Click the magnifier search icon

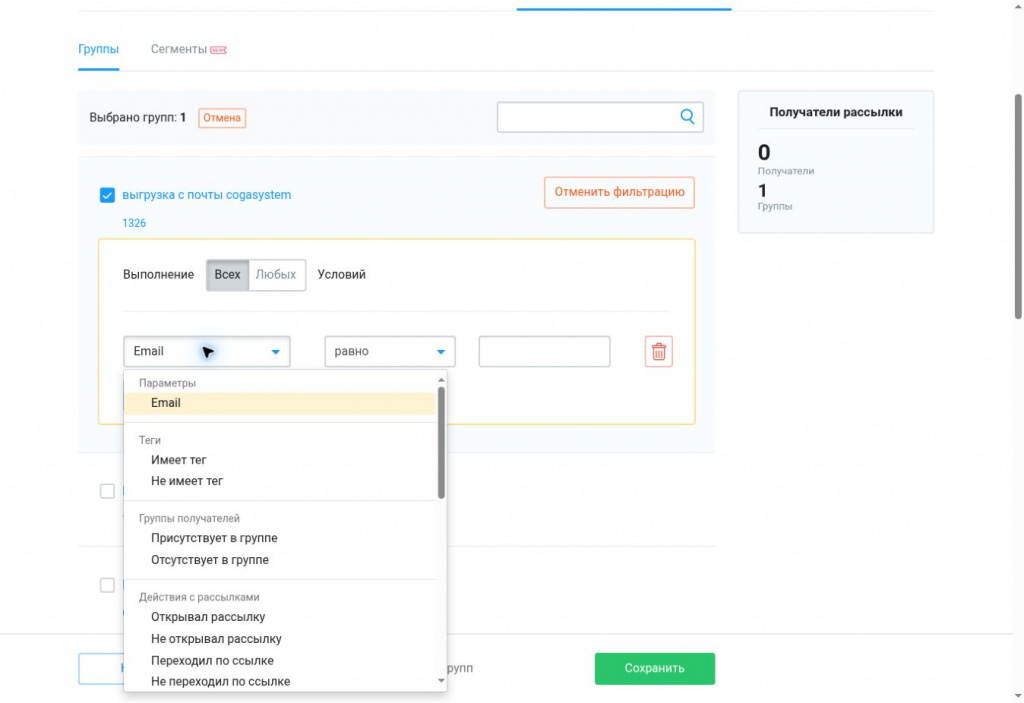[687, 117]
